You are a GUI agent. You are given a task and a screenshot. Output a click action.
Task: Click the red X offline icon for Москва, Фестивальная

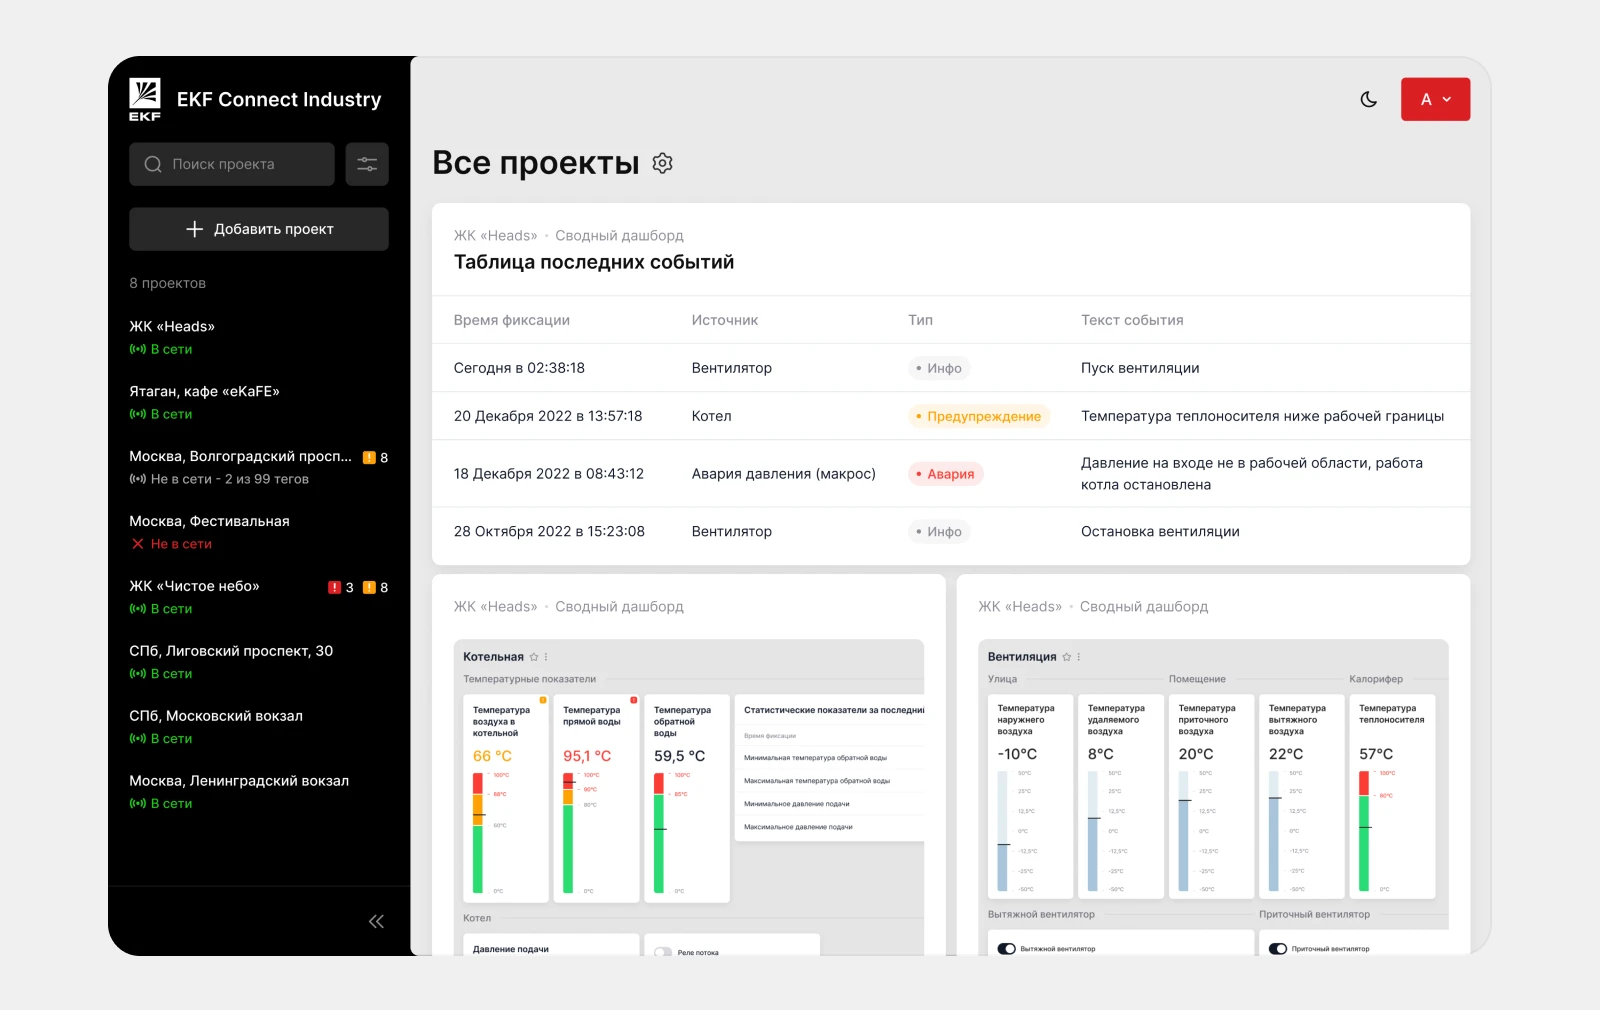138,544
